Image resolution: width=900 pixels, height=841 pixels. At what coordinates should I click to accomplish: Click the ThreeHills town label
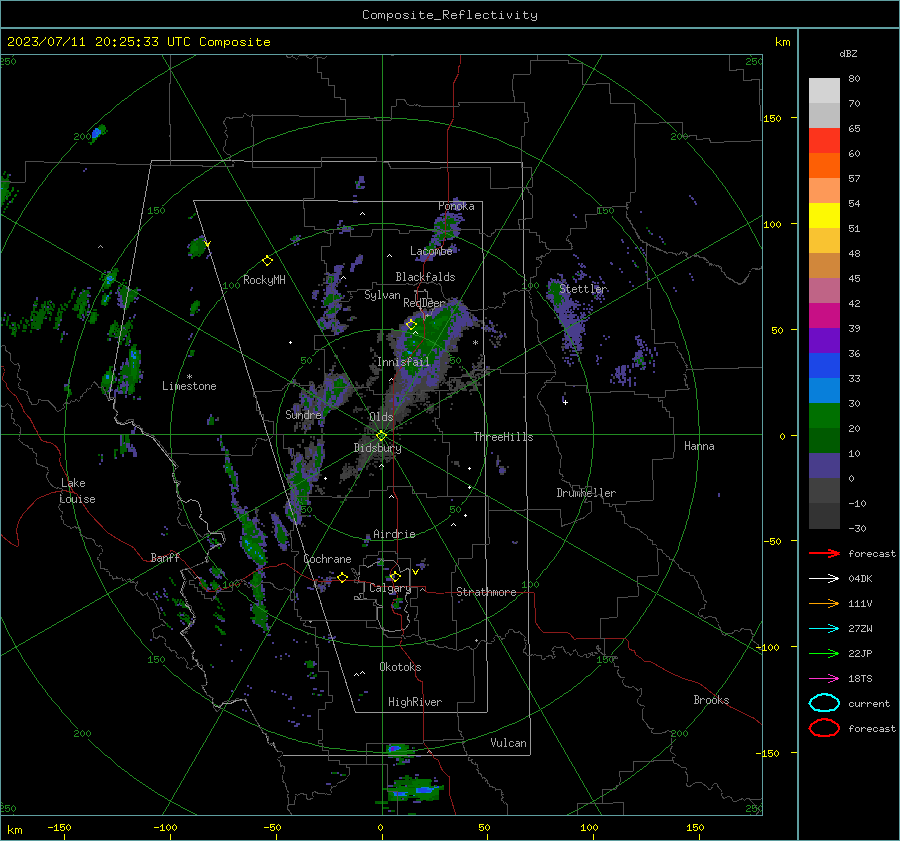point(503,437)
